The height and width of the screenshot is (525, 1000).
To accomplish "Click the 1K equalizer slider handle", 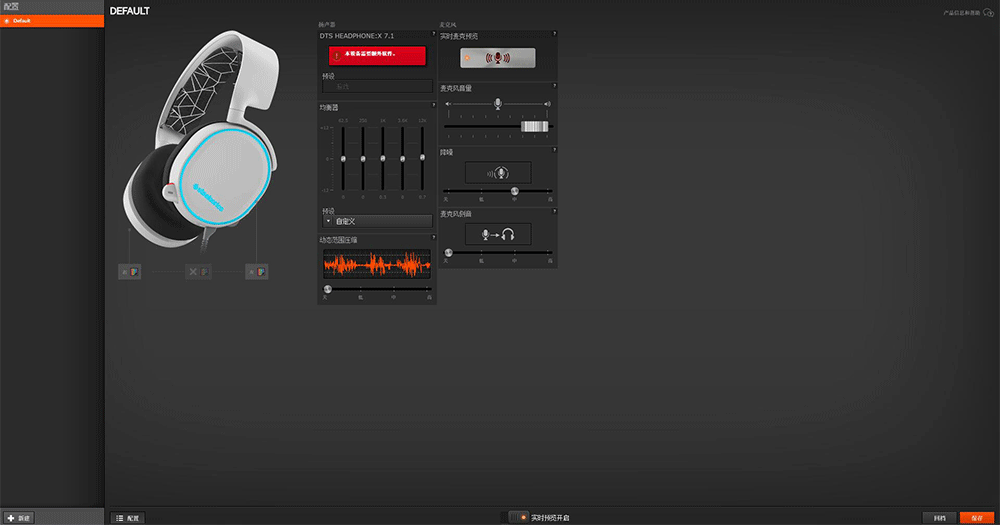I will [x=383, y=158].
